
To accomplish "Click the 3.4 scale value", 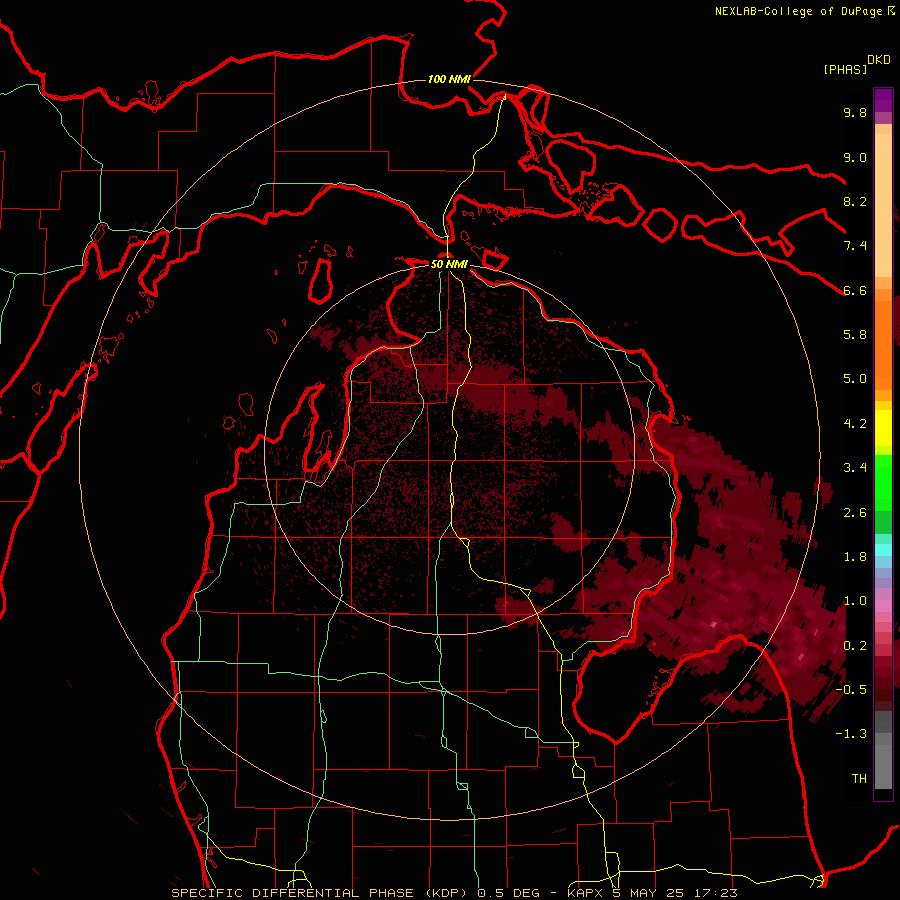I will pos(855,468).
